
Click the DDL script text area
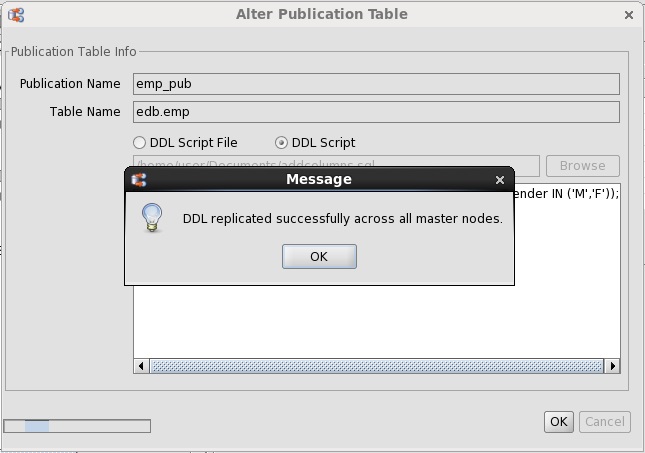tap(376, 321)
